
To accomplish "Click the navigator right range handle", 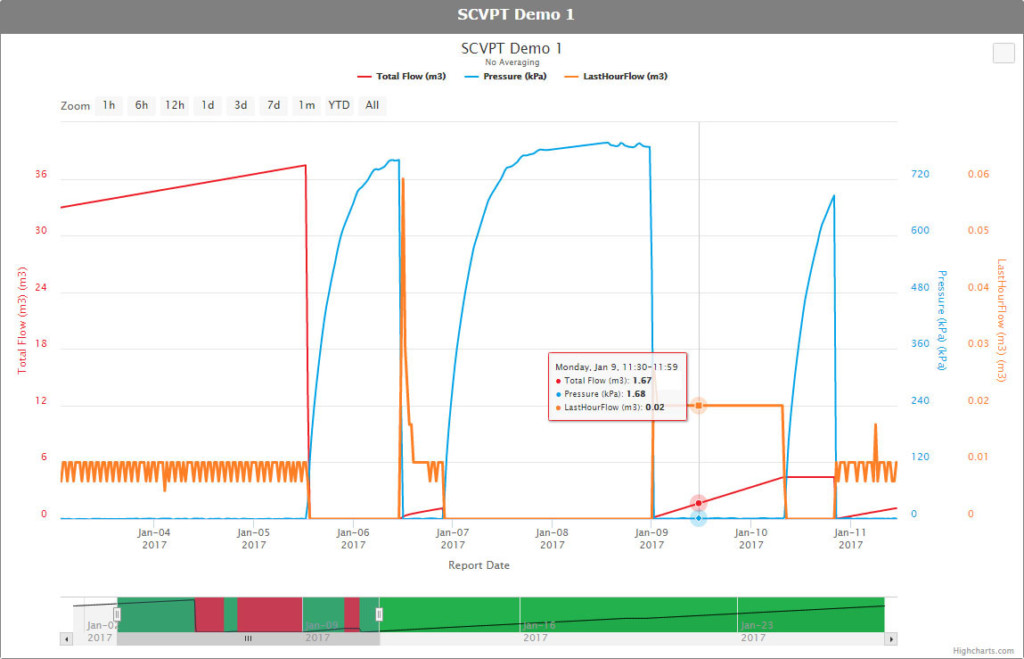I will click(379, 615).
